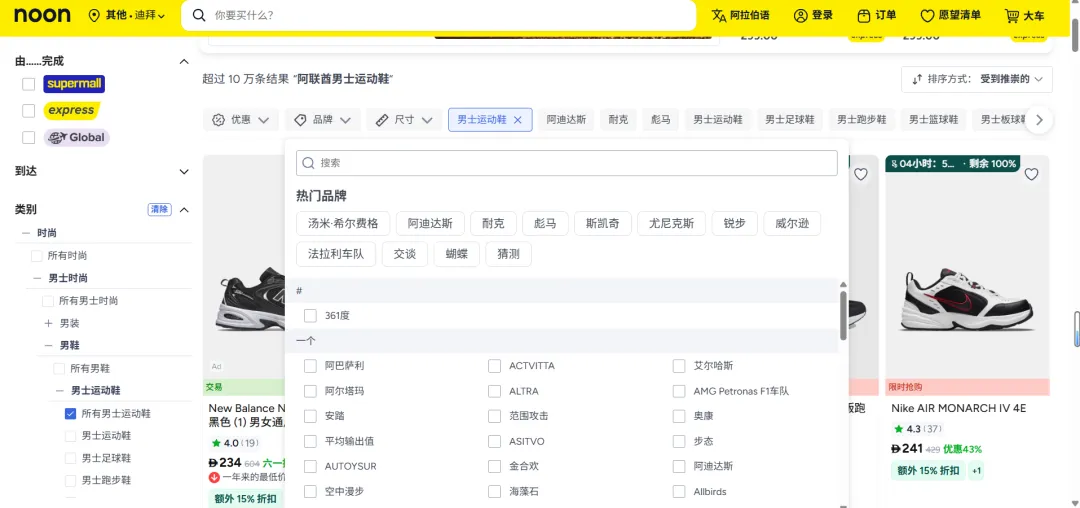Click the noon logo
Image resolution: width=1080 pixels, height=508 pixels.
pos(42,15)
